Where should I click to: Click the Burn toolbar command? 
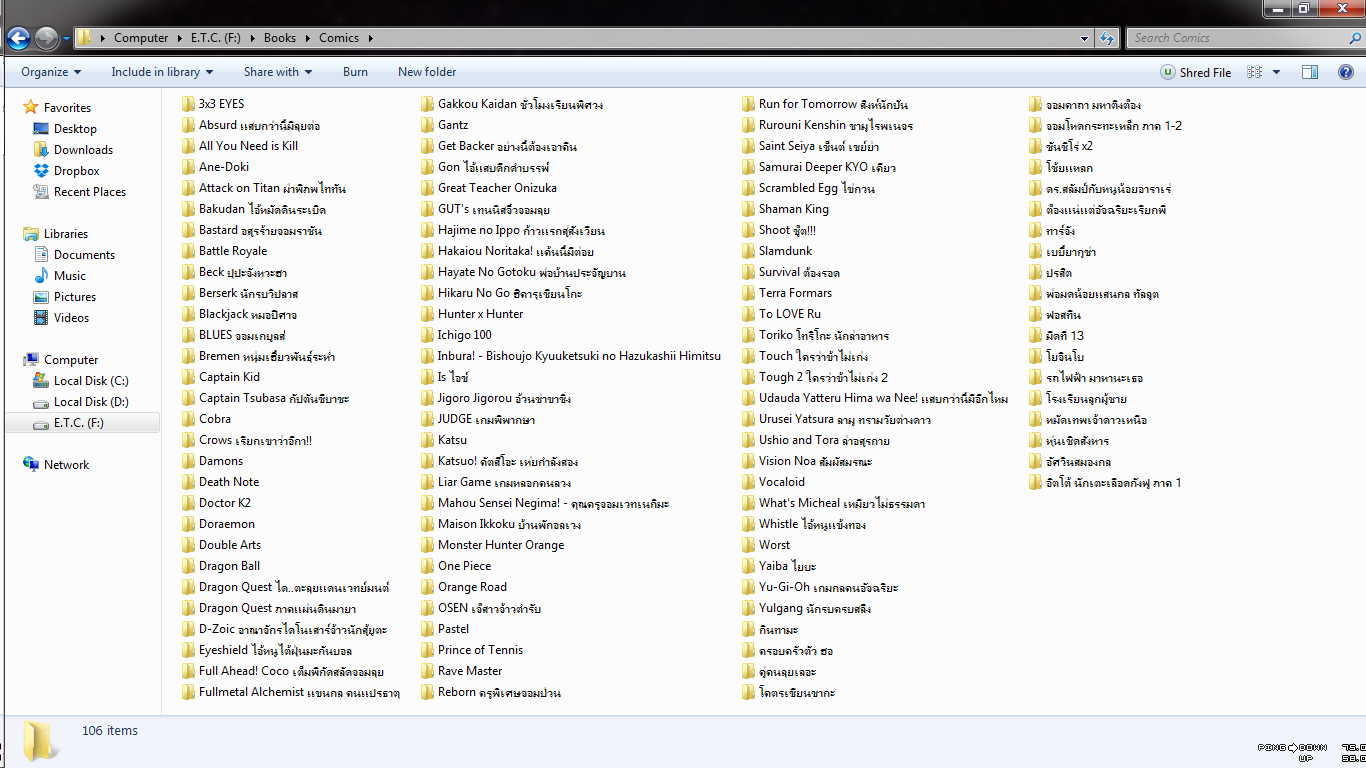355,72
